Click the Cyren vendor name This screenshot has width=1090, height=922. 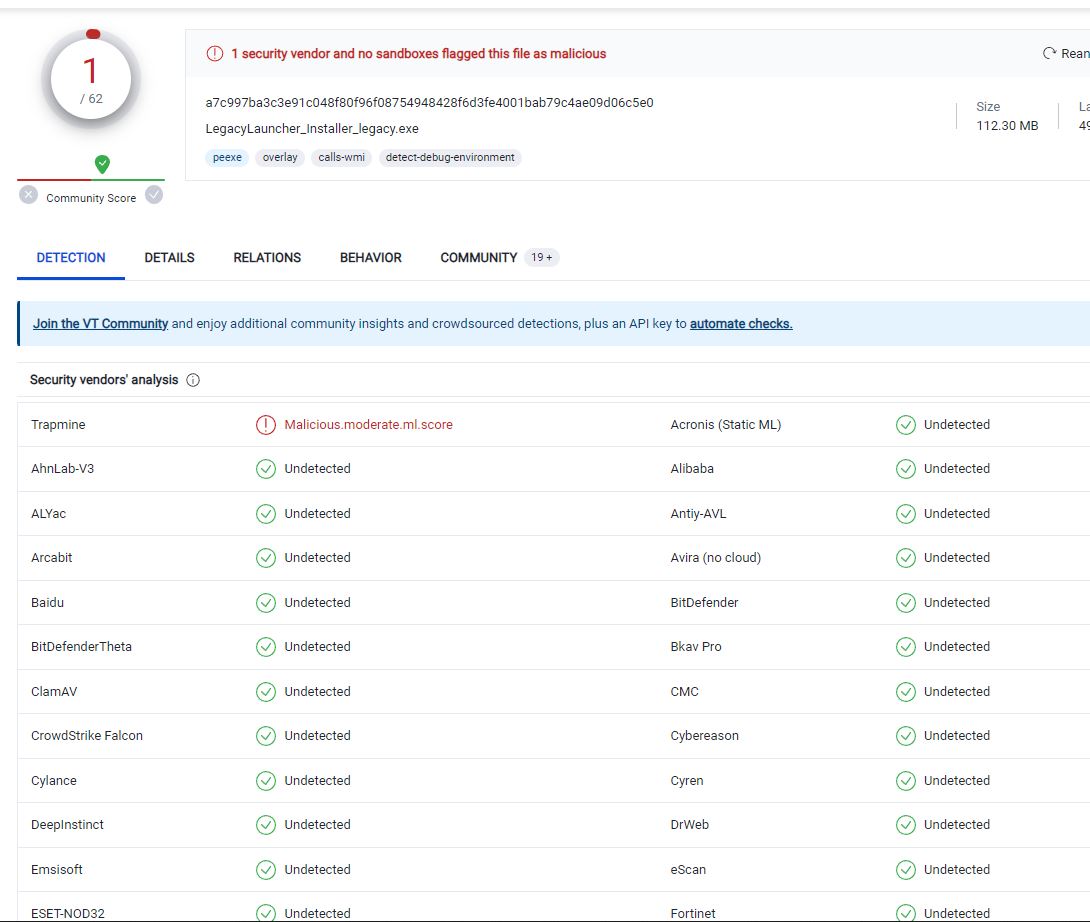[687, 781]
